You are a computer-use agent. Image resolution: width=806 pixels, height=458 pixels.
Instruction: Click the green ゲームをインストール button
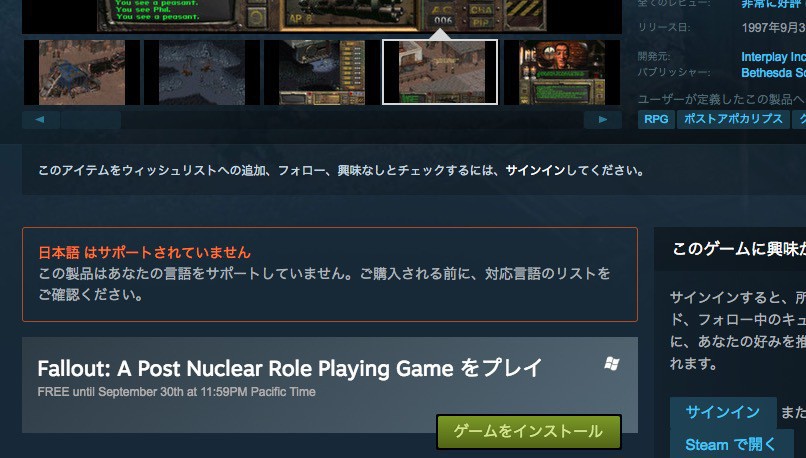click(x=529, y=431)
